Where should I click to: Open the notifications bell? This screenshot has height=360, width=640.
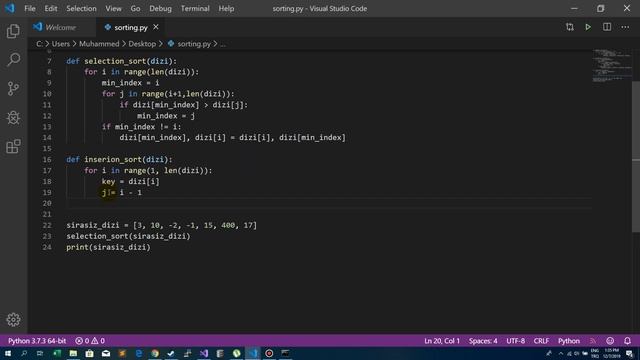coord(627,341)
